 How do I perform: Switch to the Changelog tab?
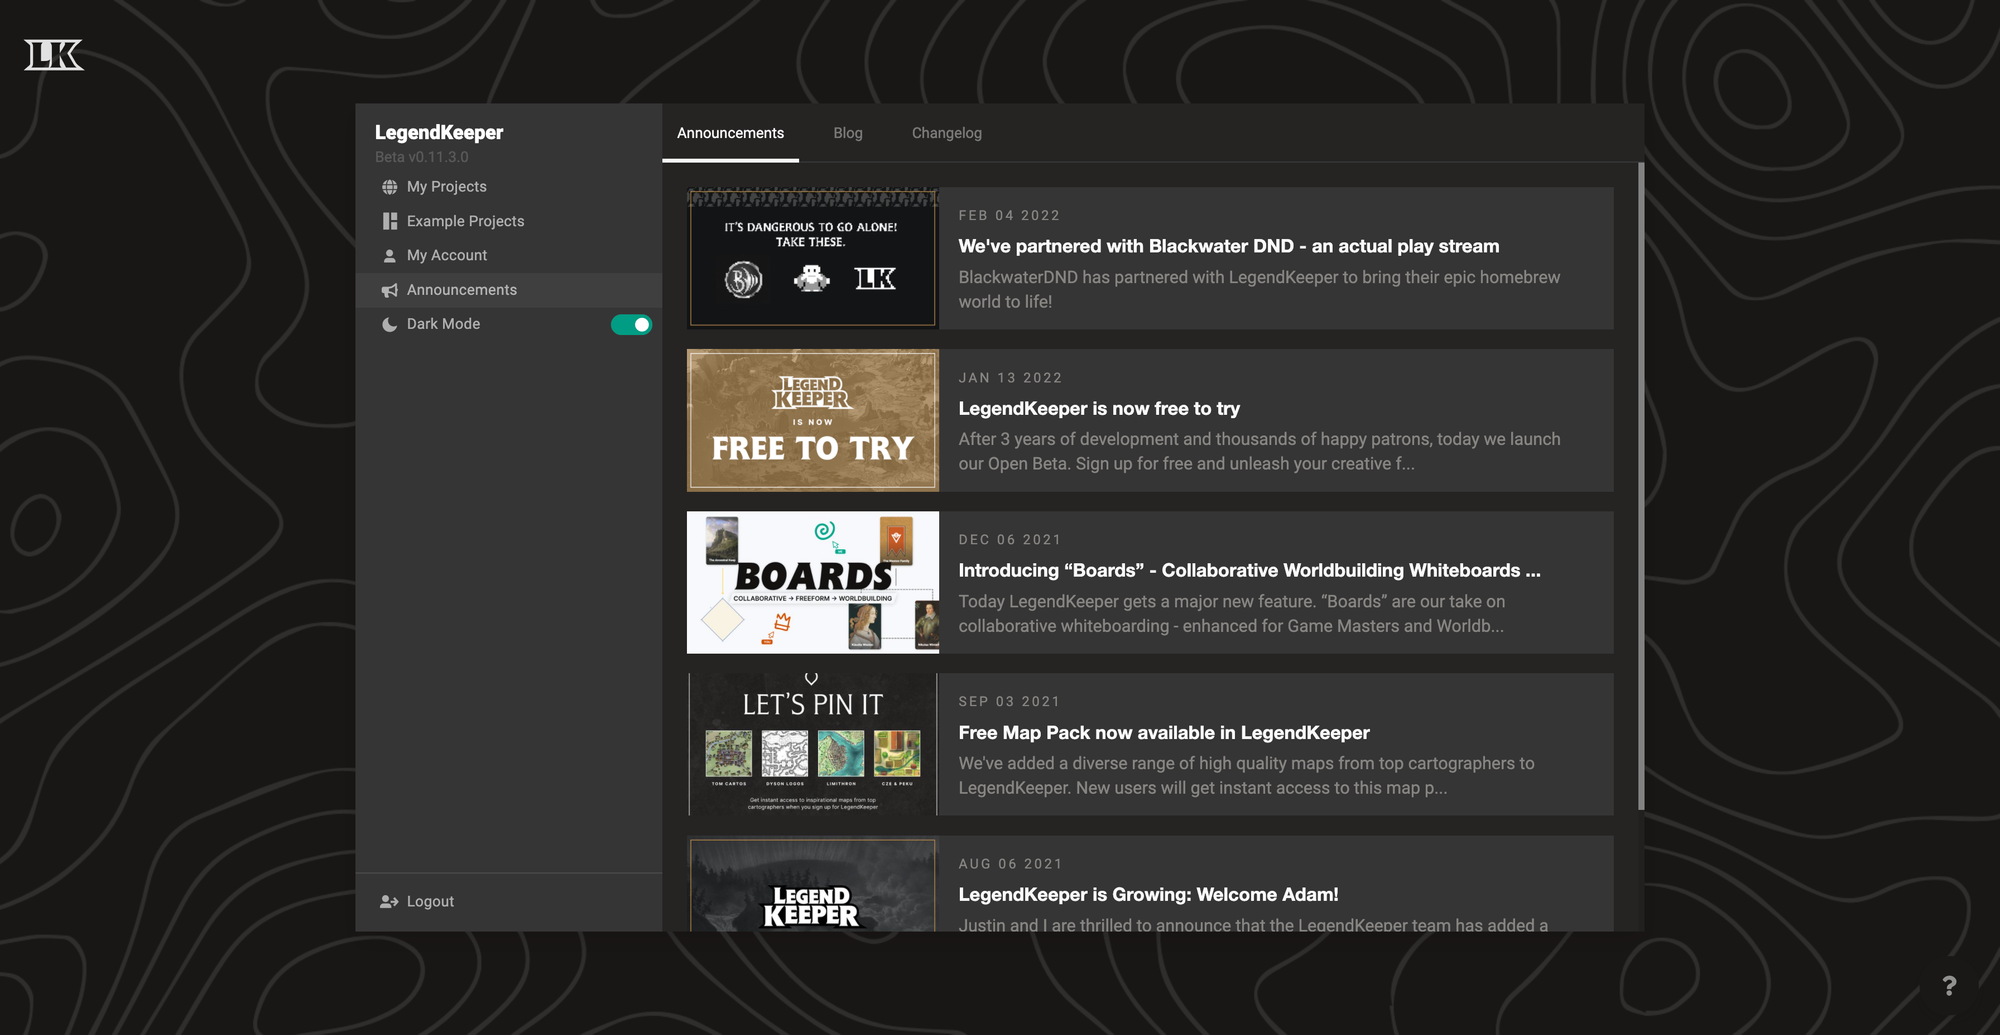tap(946, 132)
